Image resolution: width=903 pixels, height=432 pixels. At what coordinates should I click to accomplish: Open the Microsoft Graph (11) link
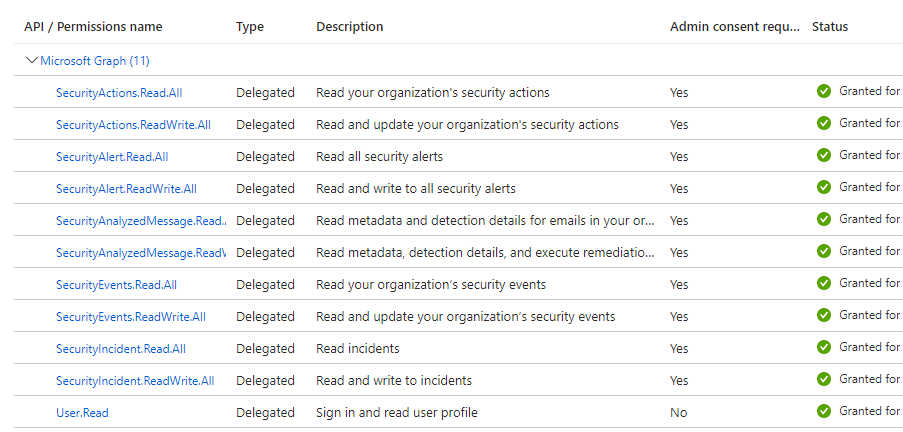tap(94, 60)
